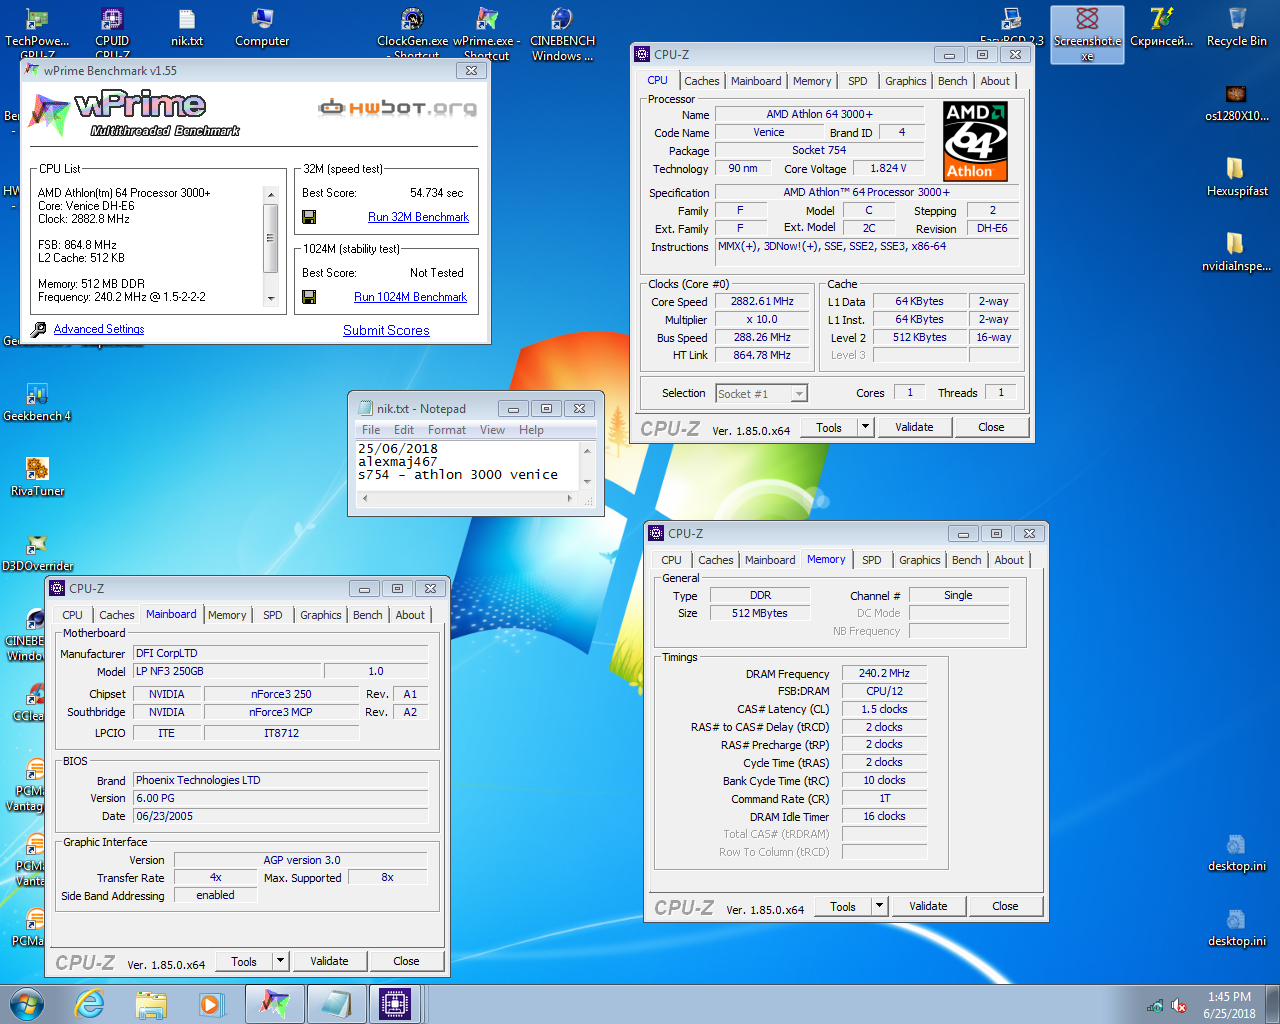Click the 32M benchmark save disk icon
Image resolution: width=1280 pixels, height=1024 pixels.
pos(309,217)
